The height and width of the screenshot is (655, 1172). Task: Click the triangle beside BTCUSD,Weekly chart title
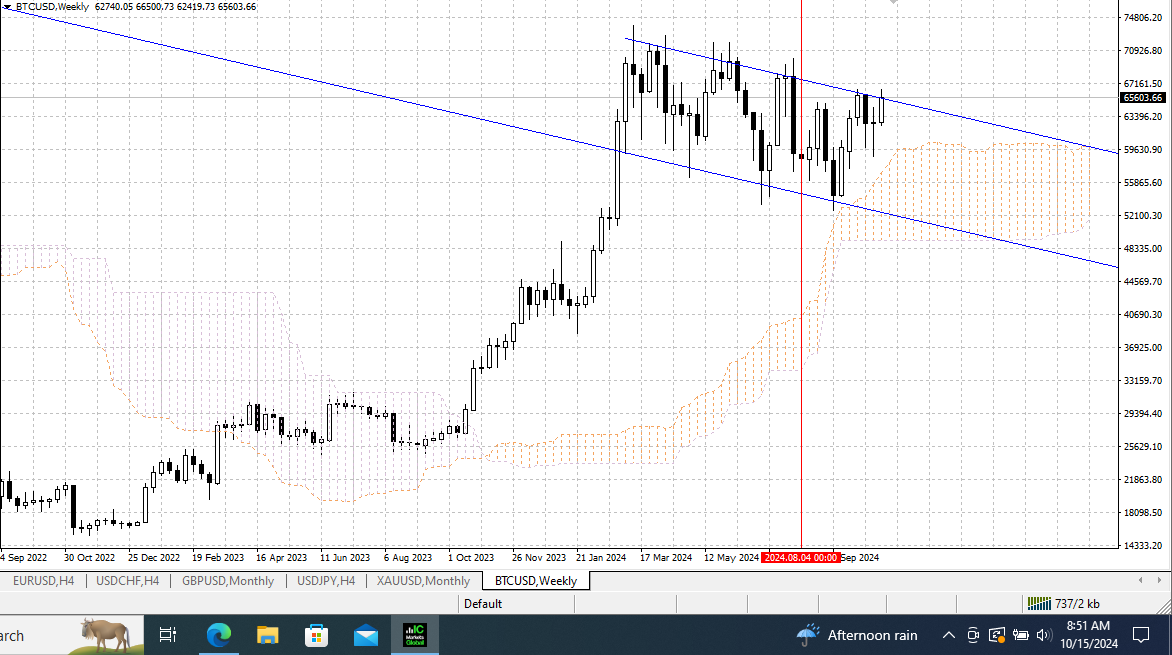(7, 7)
